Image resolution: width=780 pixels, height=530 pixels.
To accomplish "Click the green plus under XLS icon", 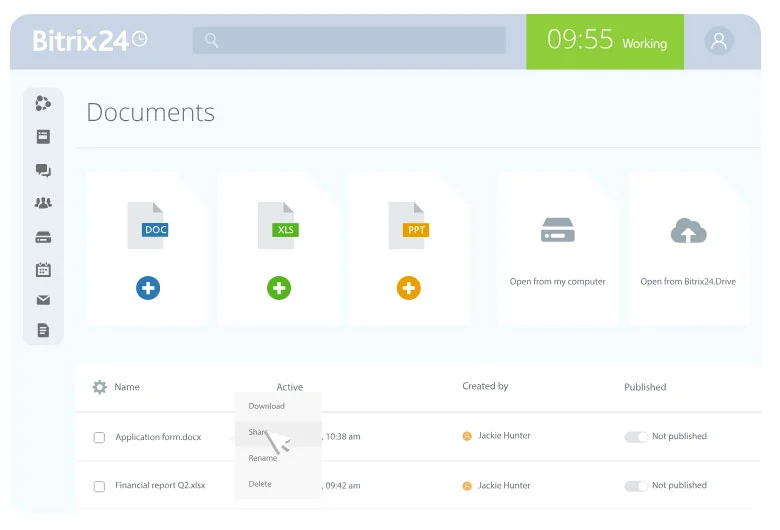I will (x=278, y=289).
